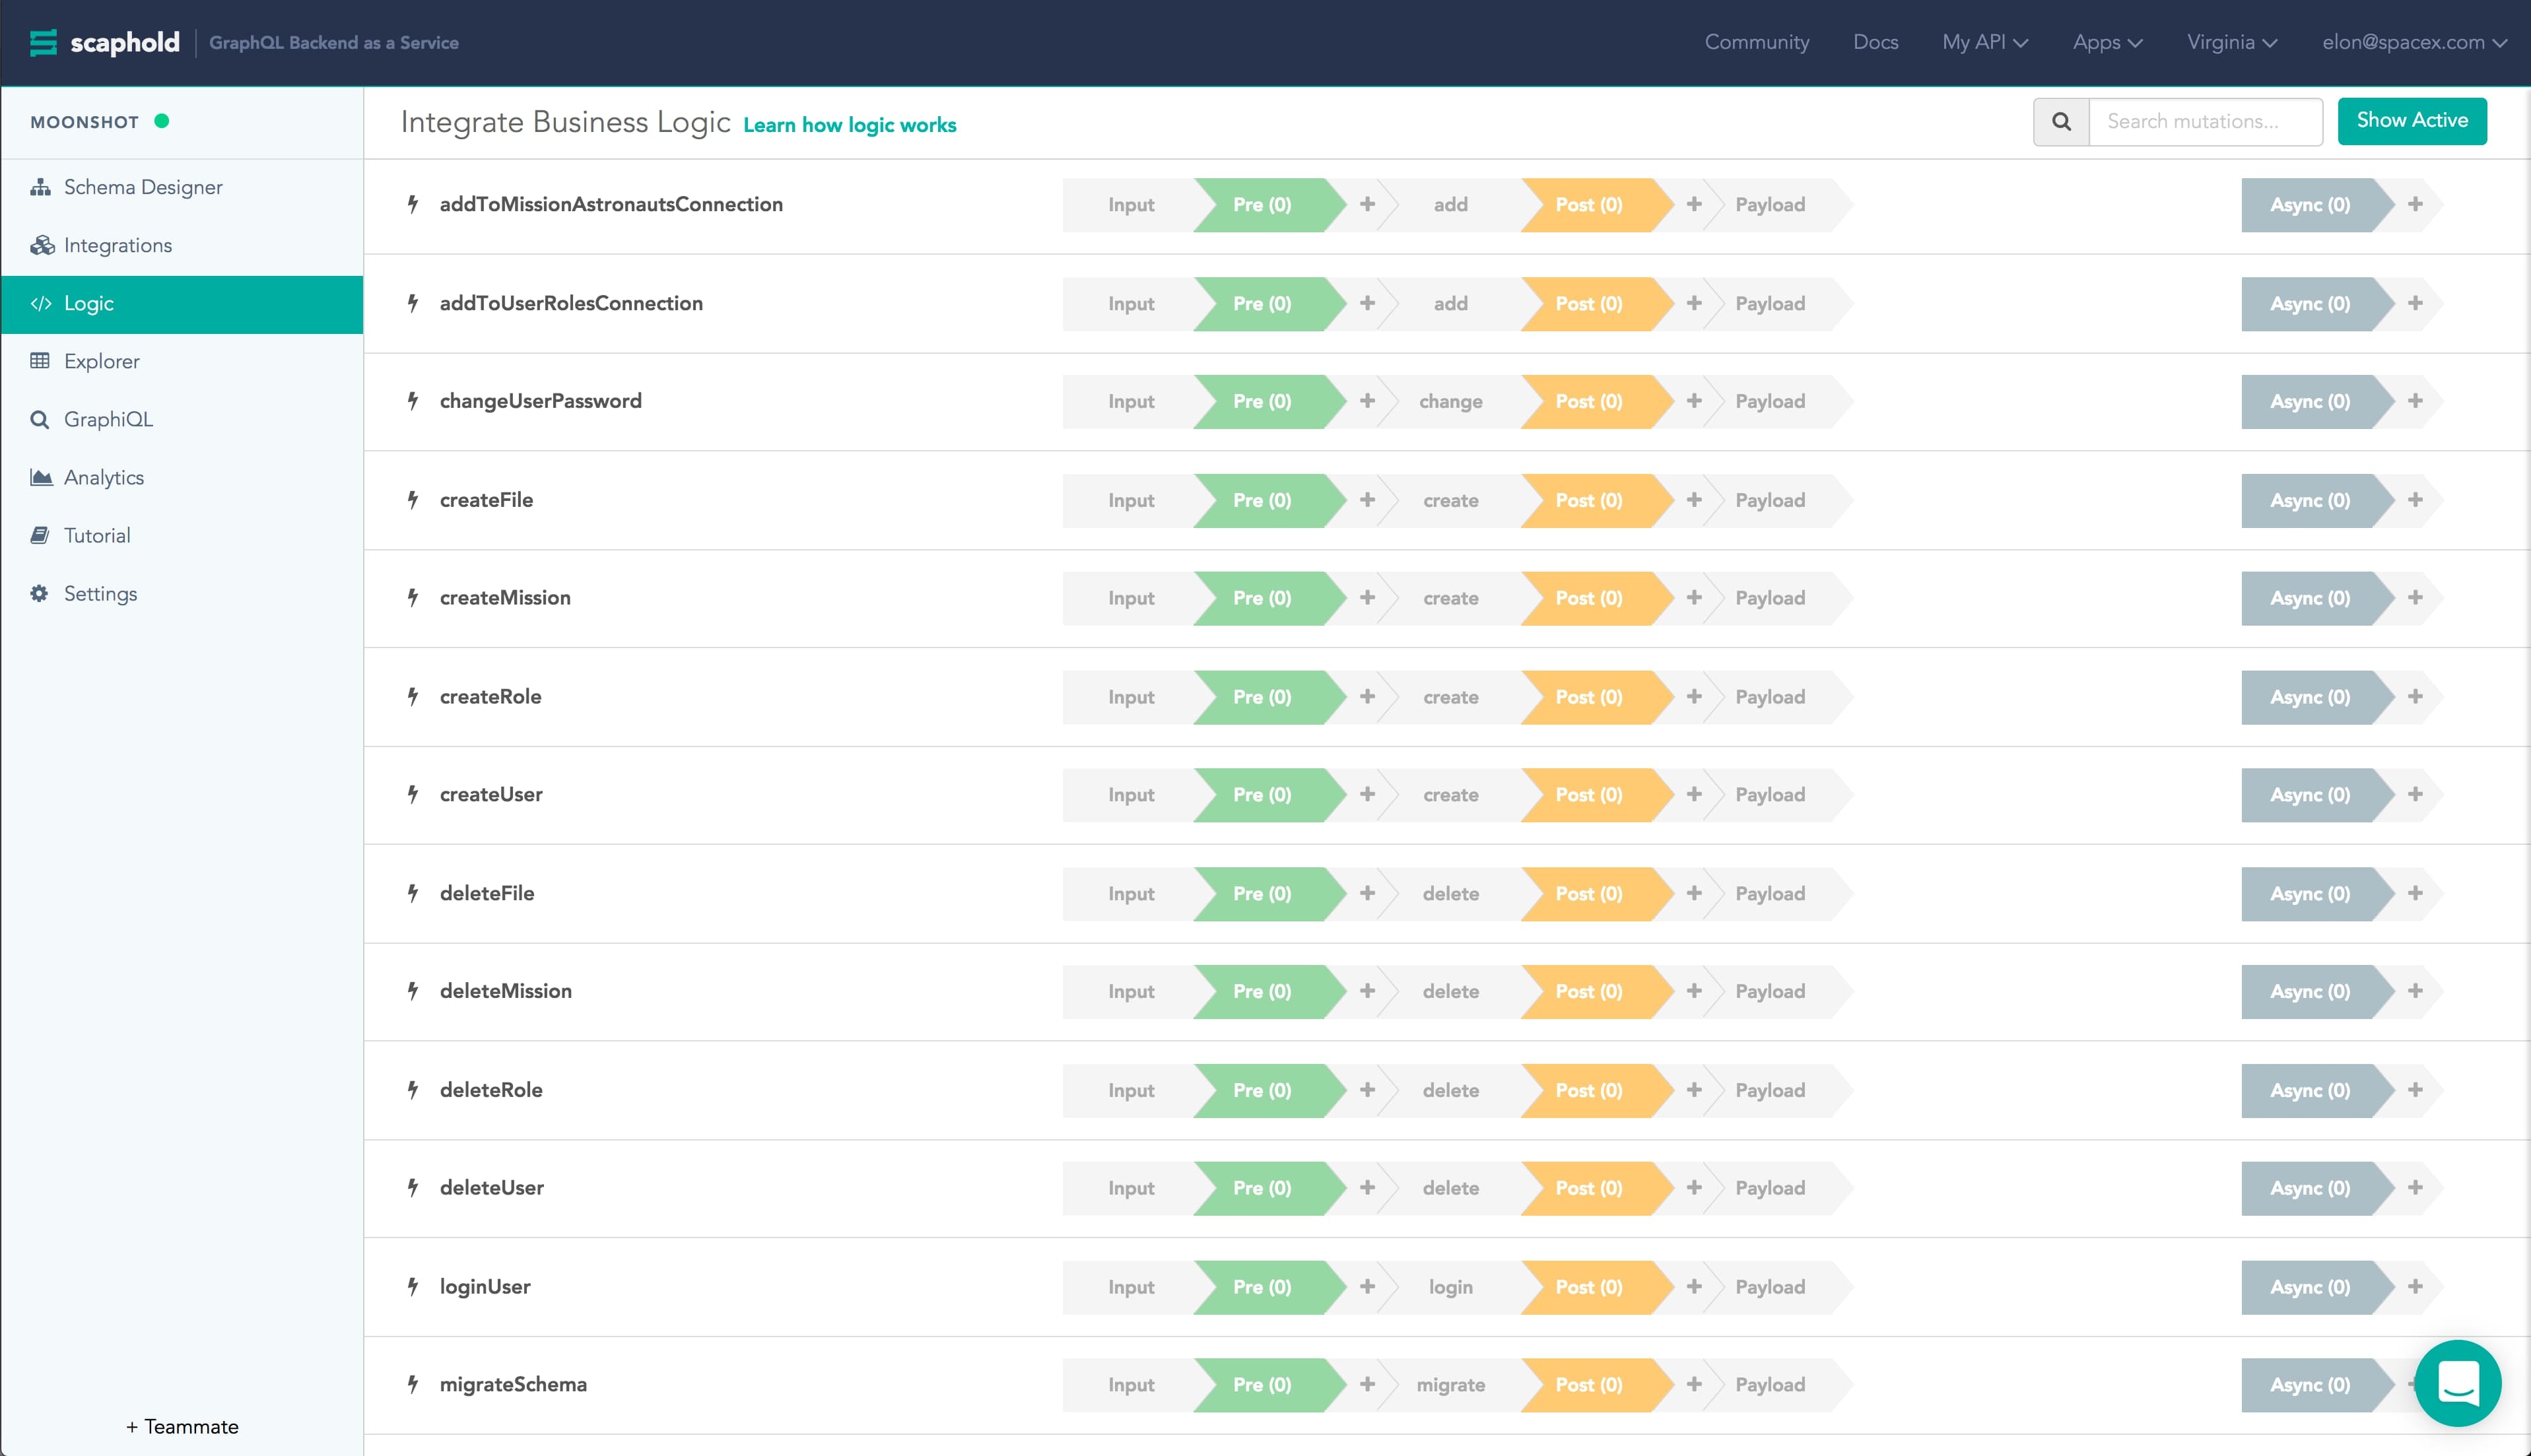Viewport: 2531px width, 1456px height.
Task: Open Learn how logic works link
Action: click(849, 125)
